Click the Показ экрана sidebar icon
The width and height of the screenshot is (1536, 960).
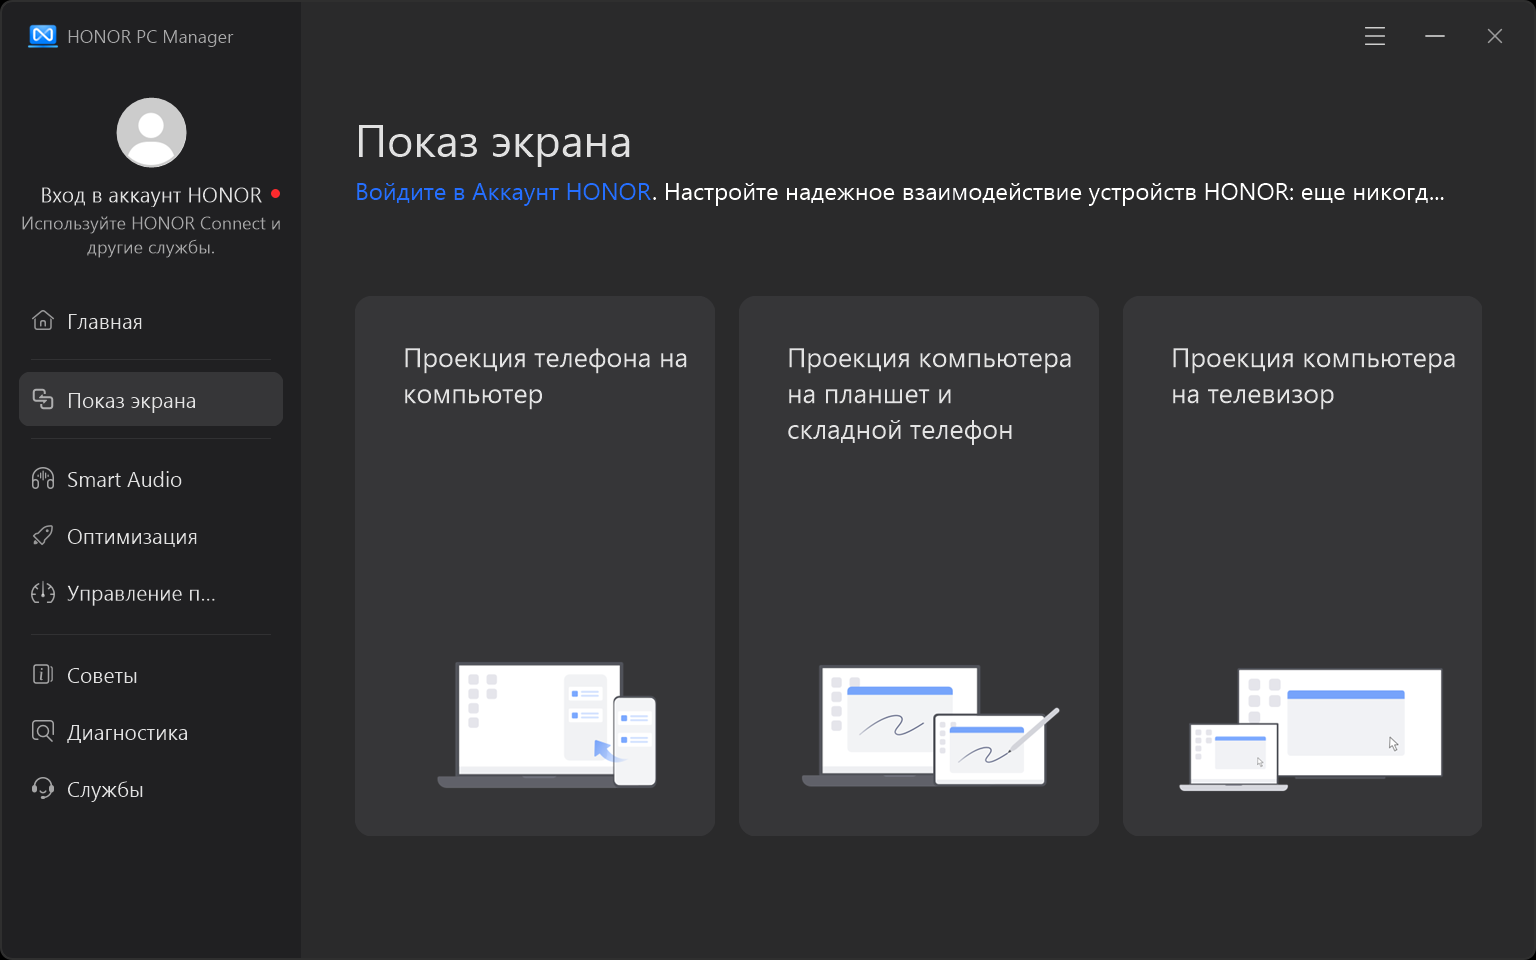click(x=43, y=399)
